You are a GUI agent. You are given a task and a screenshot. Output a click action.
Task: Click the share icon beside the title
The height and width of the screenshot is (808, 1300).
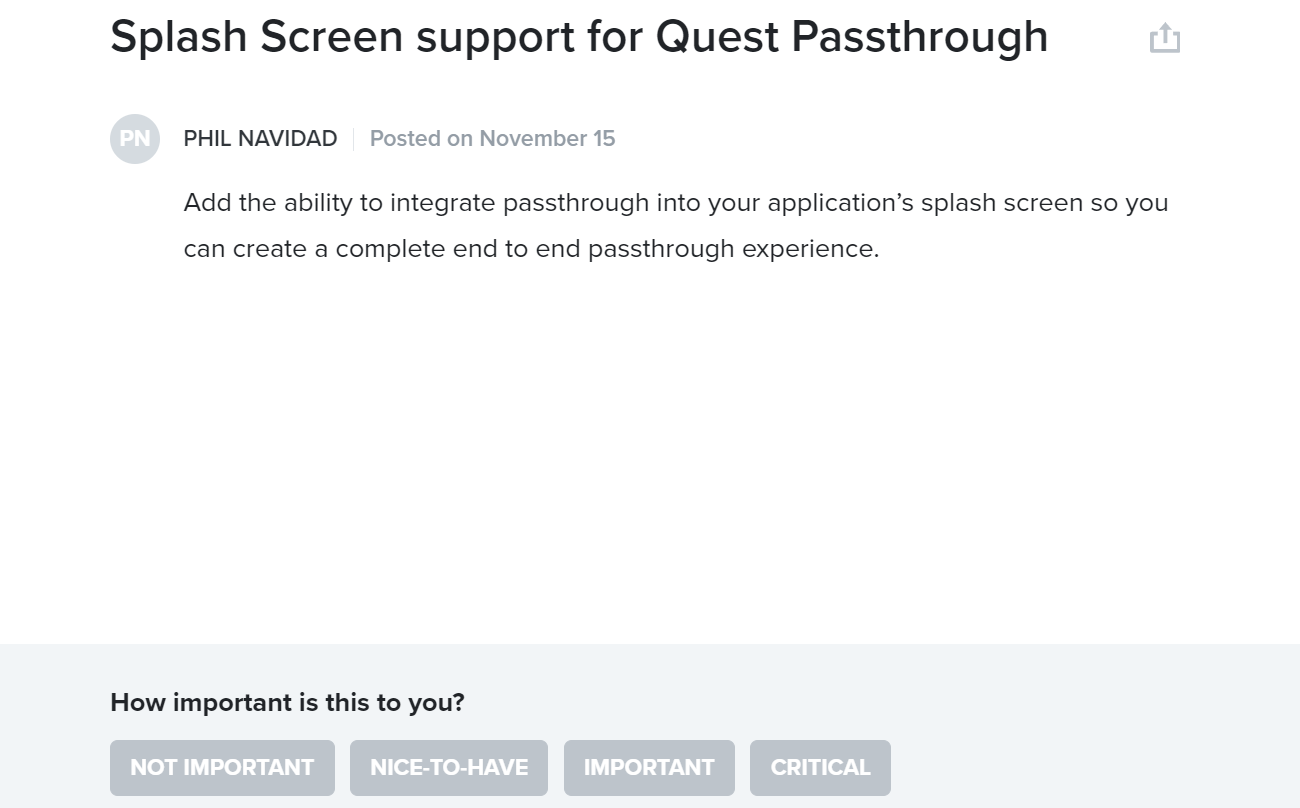pos(1165,39)
